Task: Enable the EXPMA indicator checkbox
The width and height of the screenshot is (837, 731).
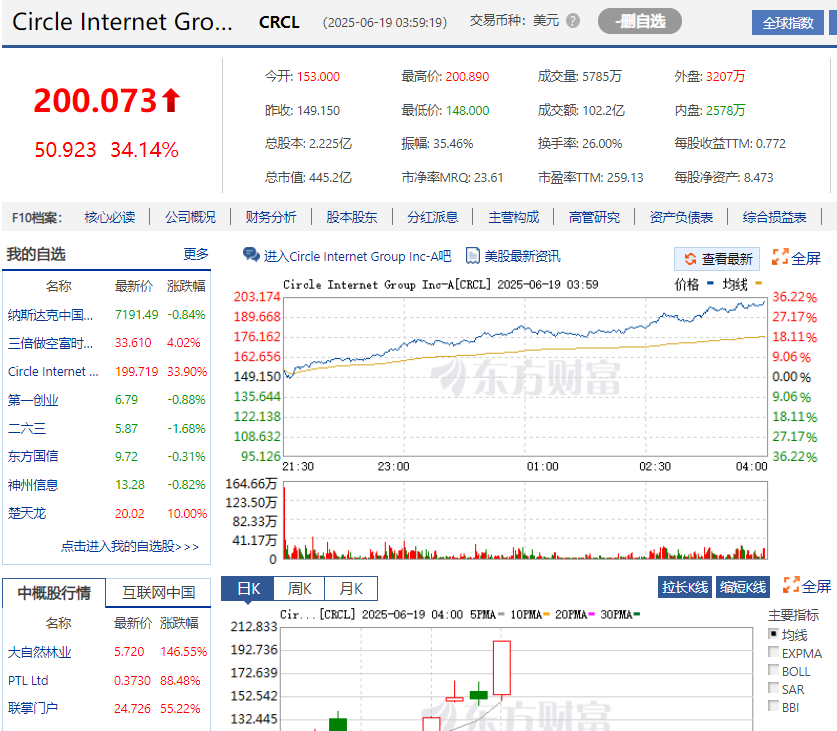Action: point(773,651)
